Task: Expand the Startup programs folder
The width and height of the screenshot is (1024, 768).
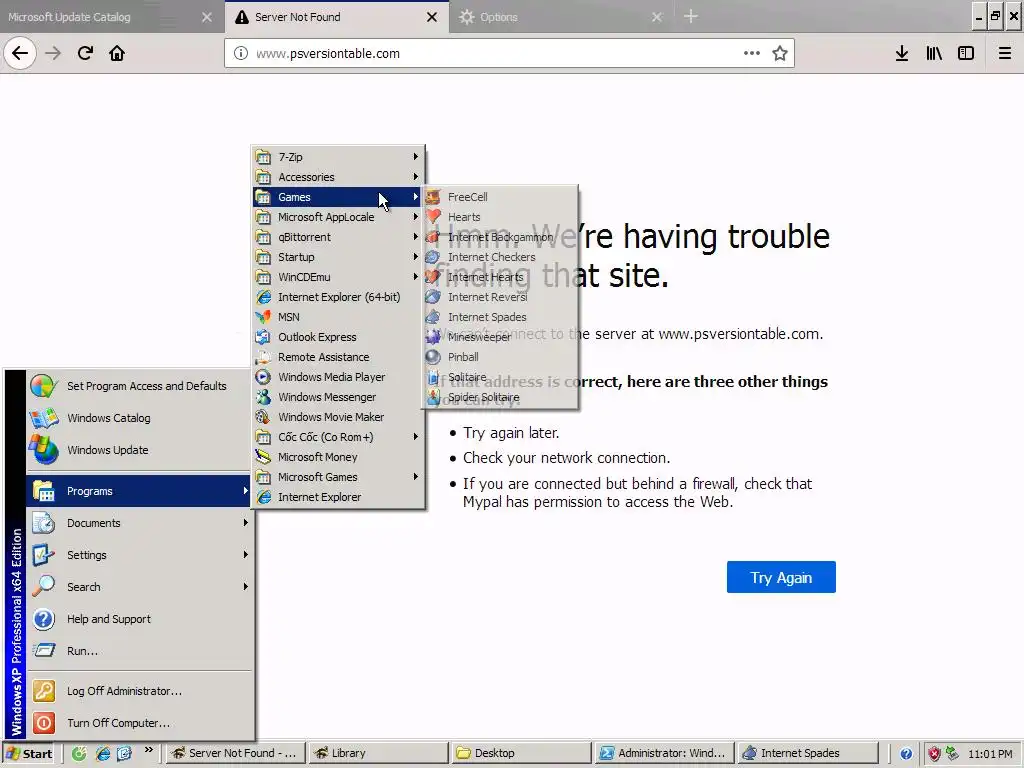Action: (x=338, y=257)
